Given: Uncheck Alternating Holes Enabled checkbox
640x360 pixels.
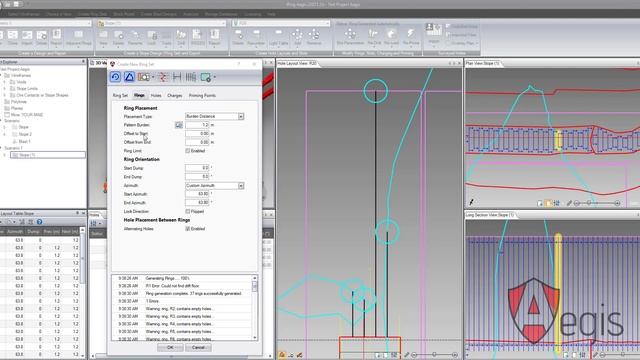Looking at the screenshot, I should (188, 229).
